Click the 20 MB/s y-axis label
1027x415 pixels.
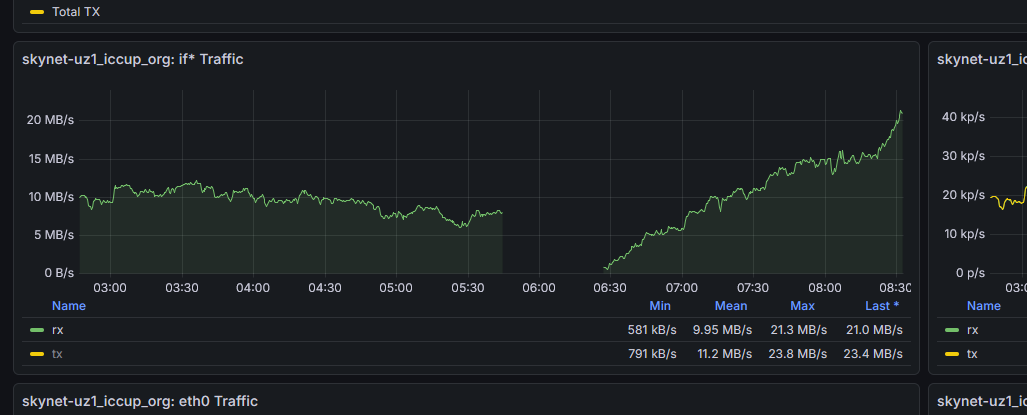click(x=50, y=120)
